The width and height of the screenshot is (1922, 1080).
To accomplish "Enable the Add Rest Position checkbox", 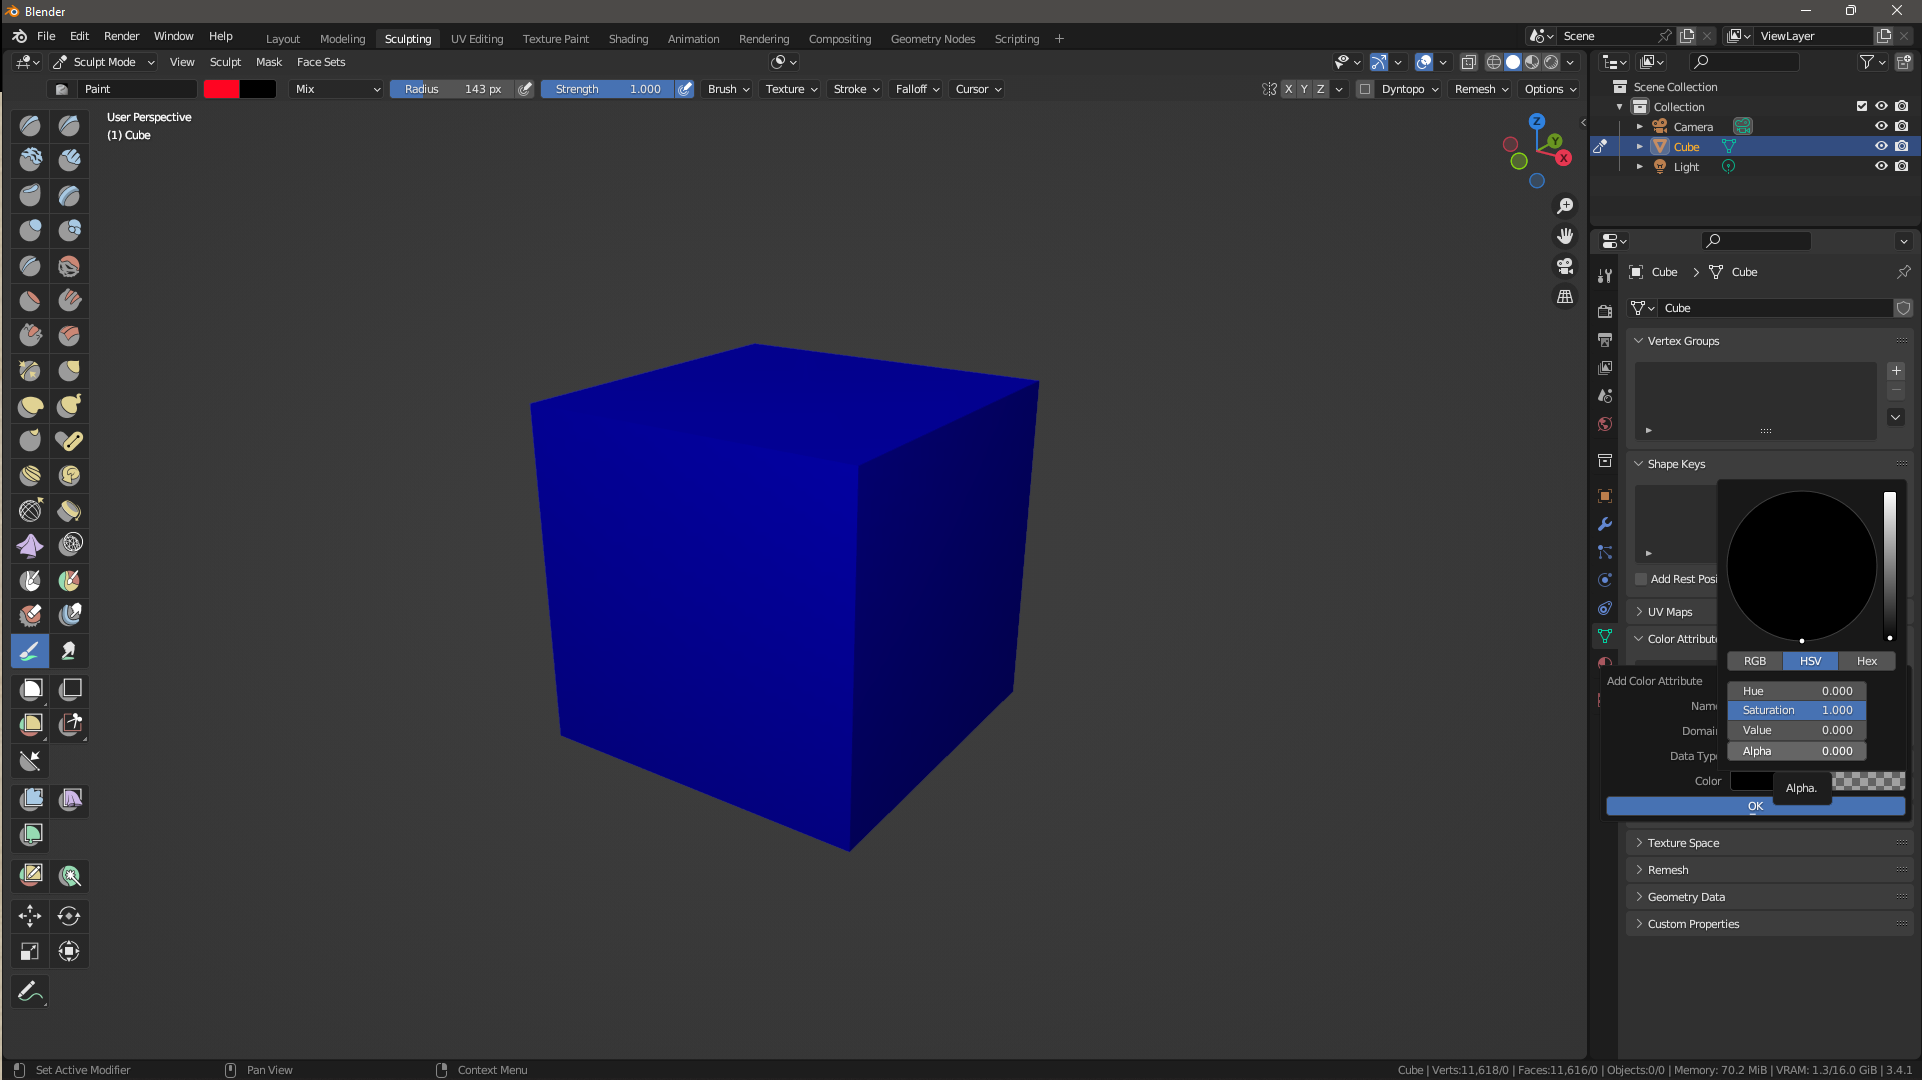I will [x=1641, y=579].
